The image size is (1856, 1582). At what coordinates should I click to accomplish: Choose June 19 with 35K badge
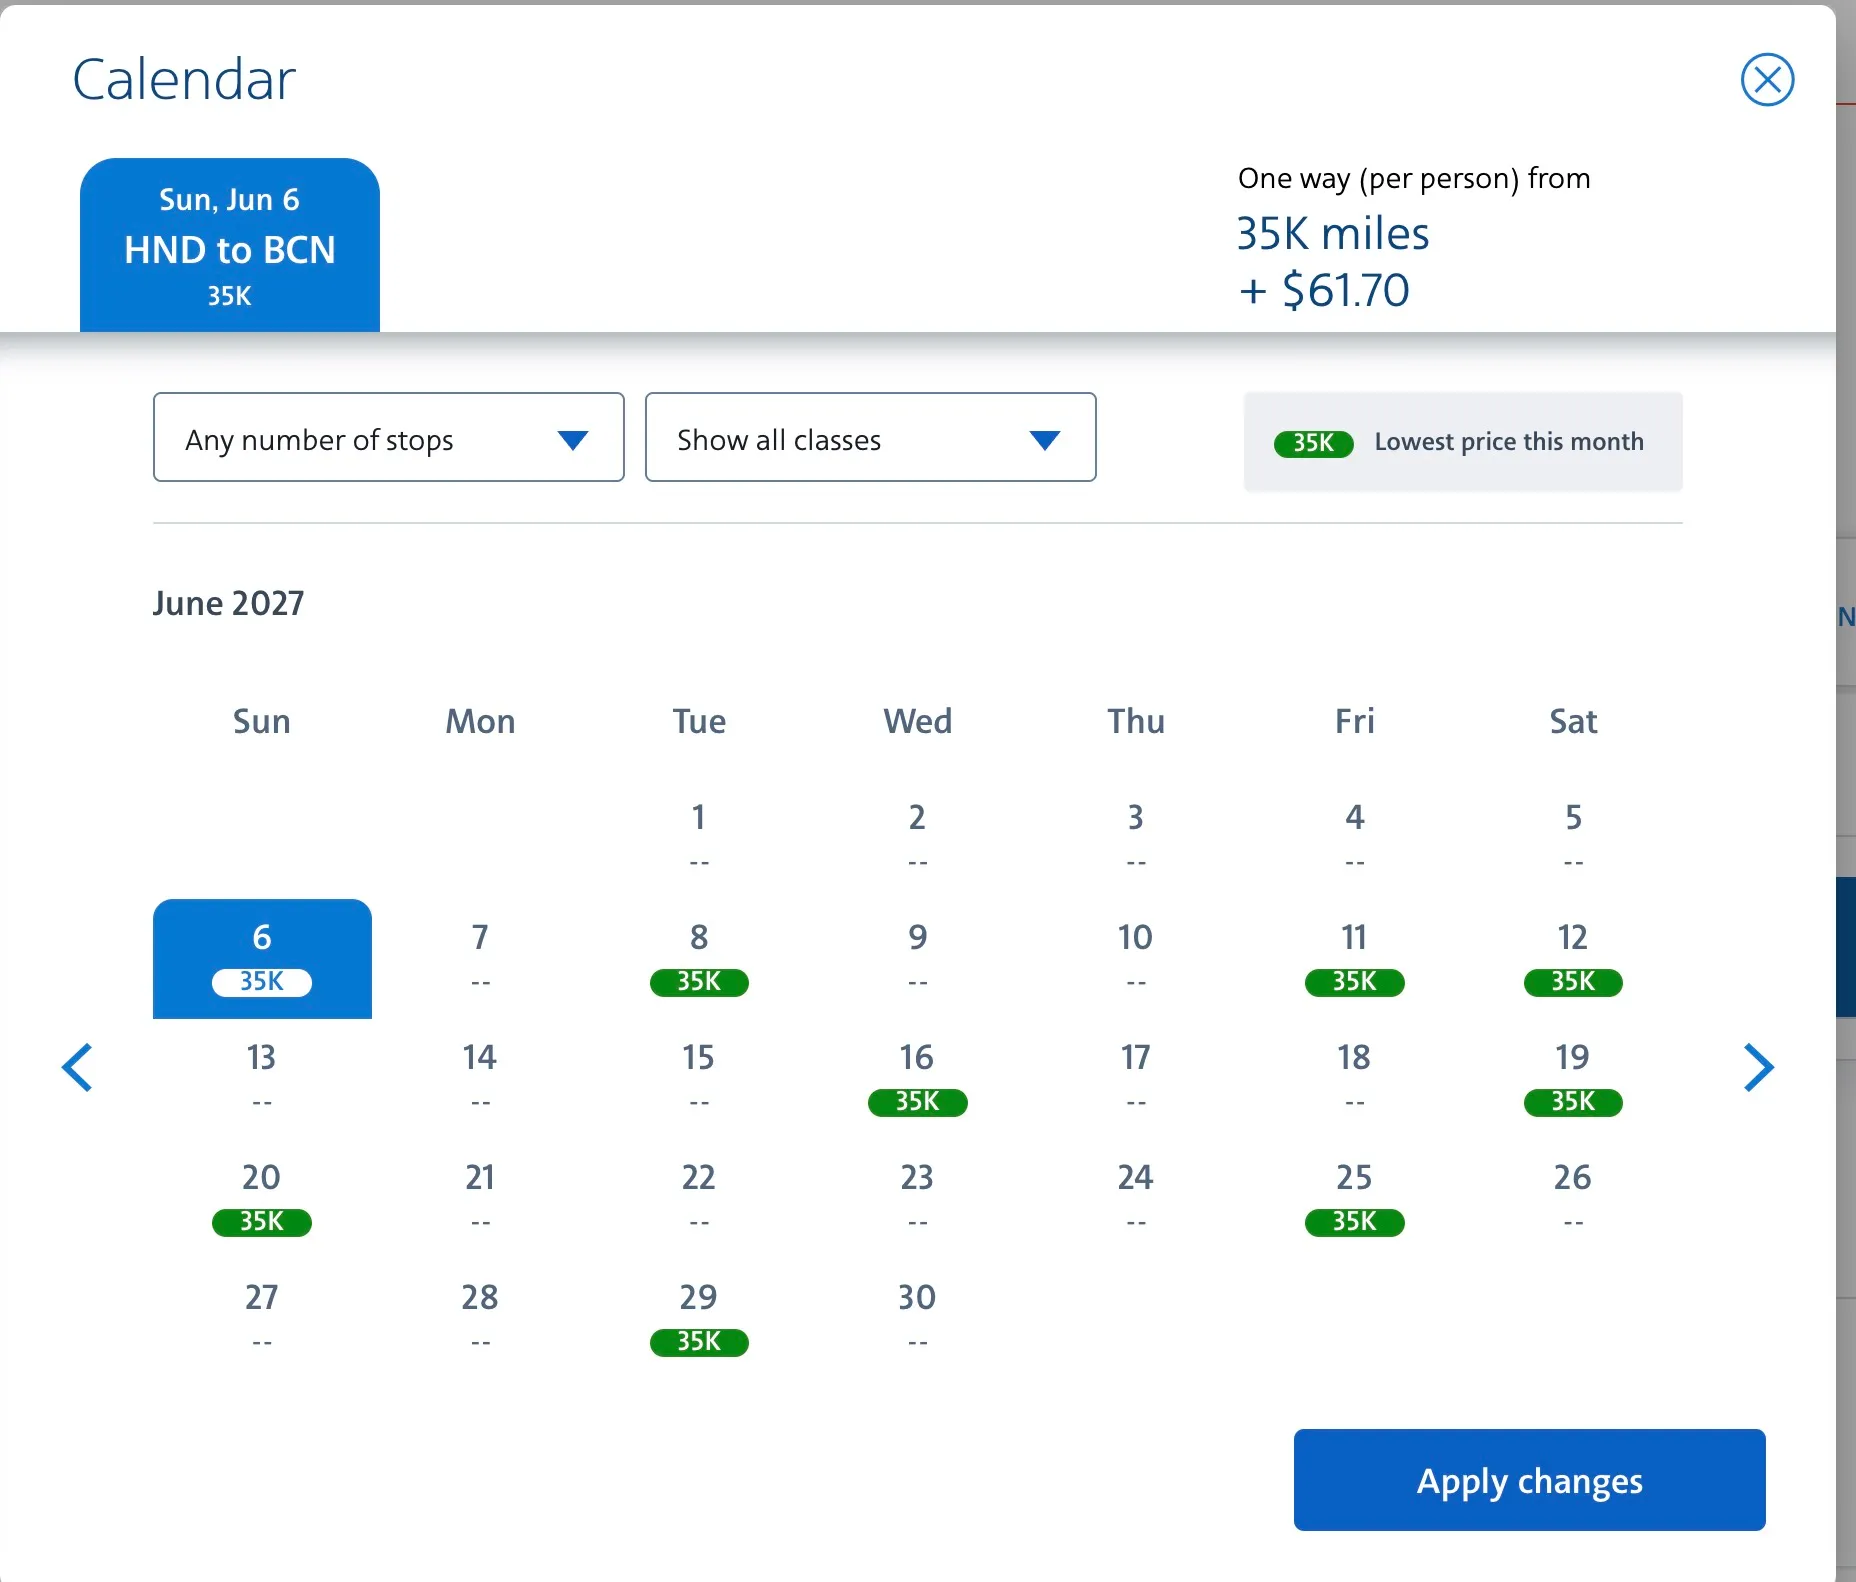(1573, 1079)
